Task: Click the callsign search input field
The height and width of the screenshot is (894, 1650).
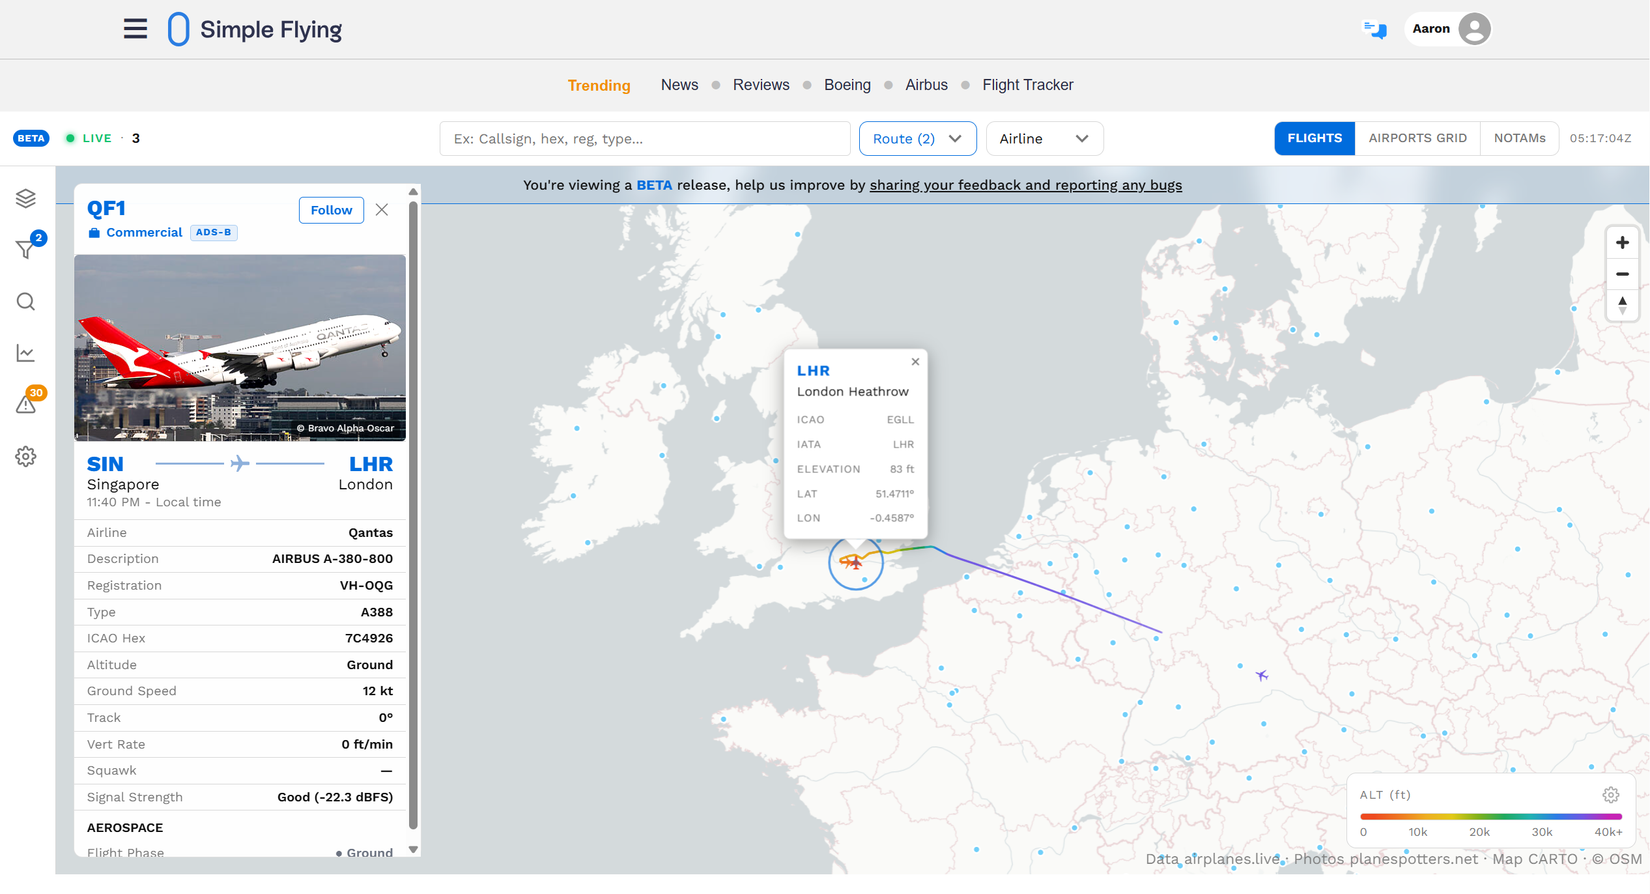Action: pos(645,139)
